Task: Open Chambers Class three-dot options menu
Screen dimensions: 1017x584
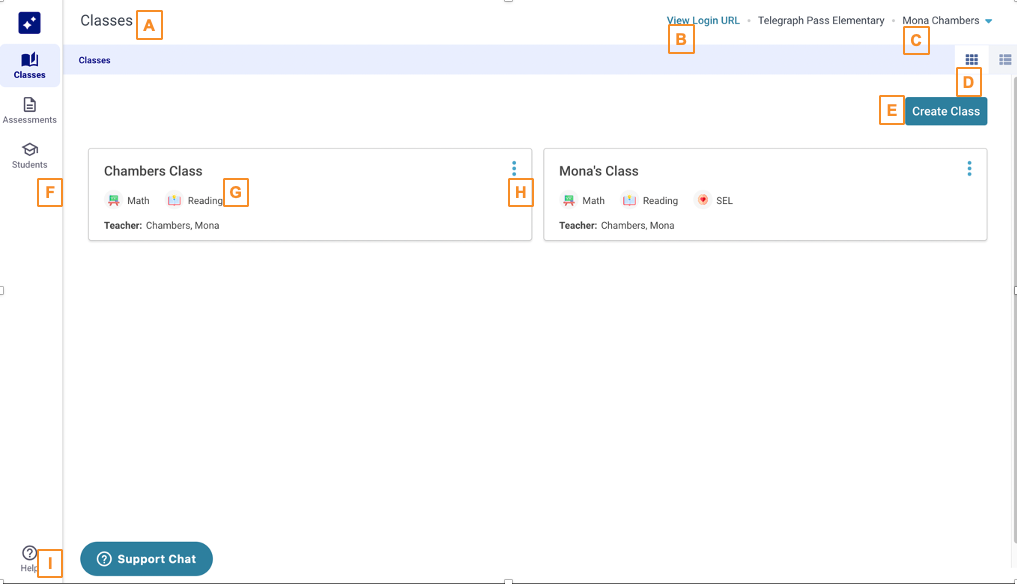Action: (x=514, y=169)
